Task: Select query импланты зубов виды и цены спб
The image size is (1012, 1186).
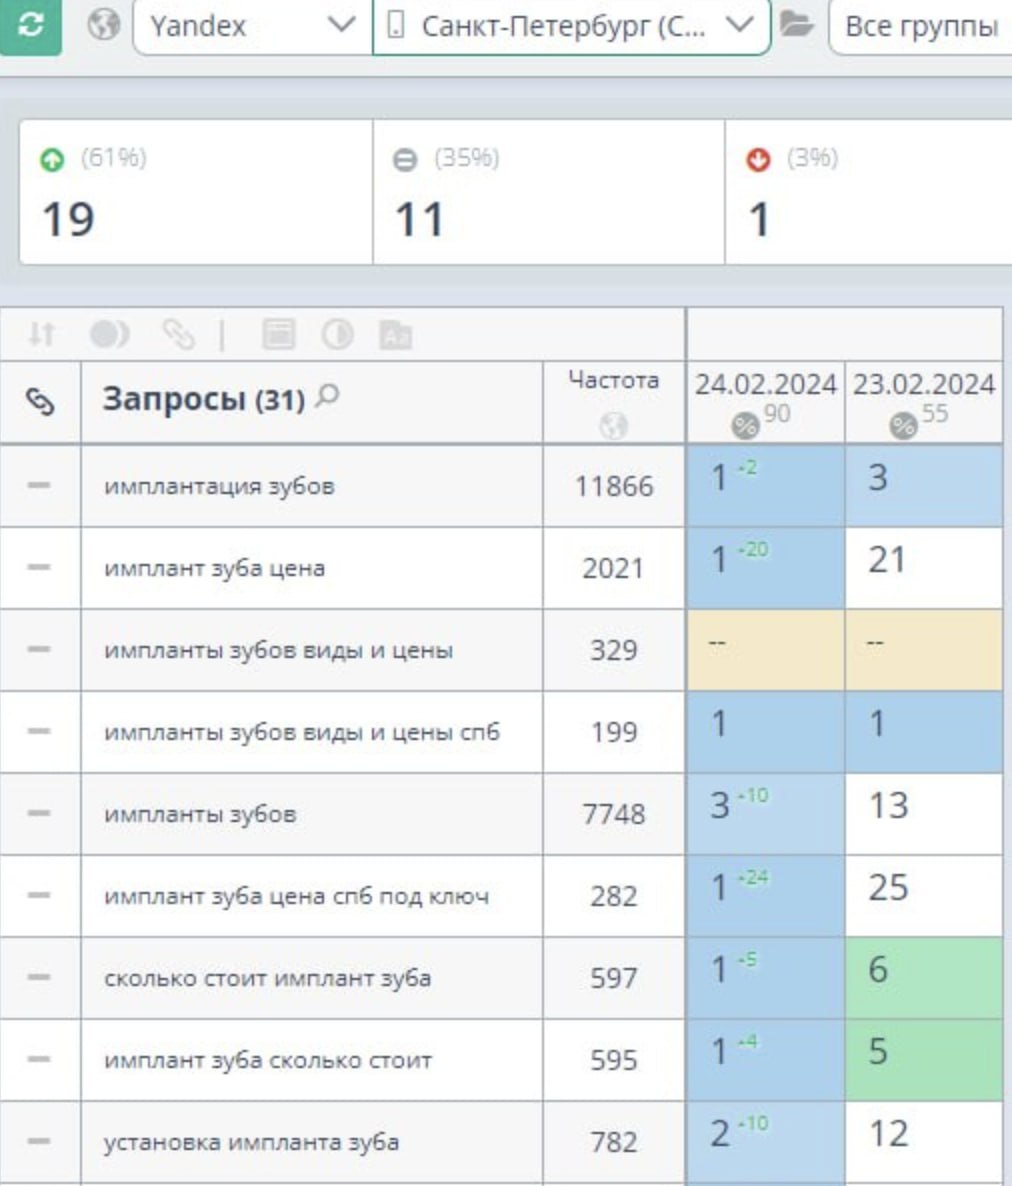Action: coord(302,732)
